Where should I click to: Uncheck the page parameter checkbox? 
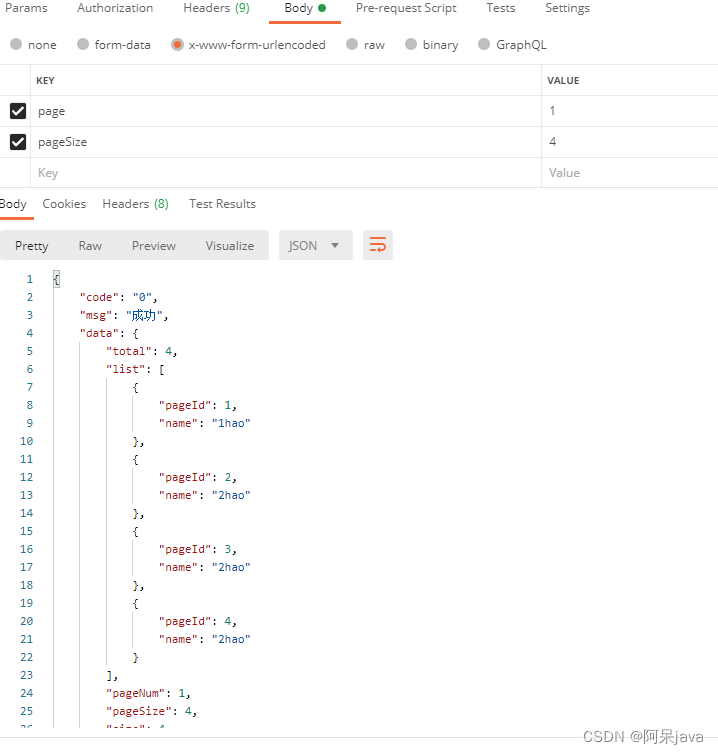[x=18, y=111]
